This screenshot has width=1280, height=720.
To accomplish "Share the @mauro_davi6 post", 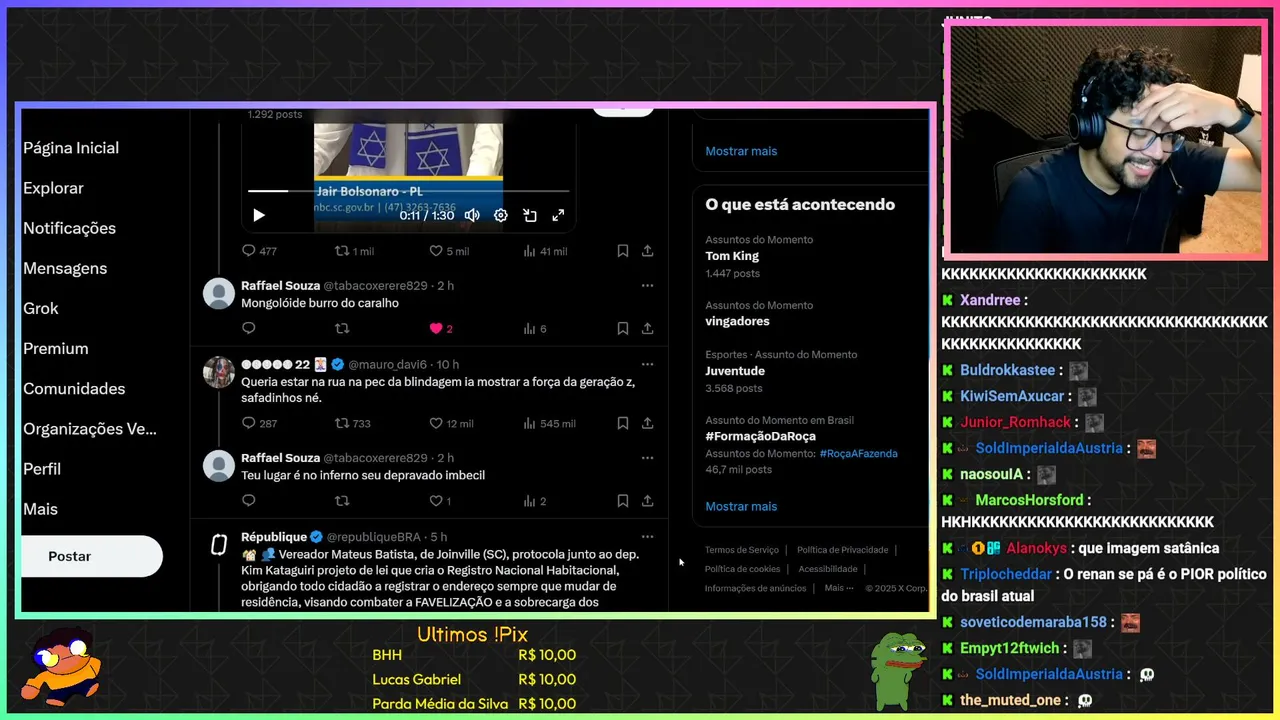I will click(x=647, y=423).
